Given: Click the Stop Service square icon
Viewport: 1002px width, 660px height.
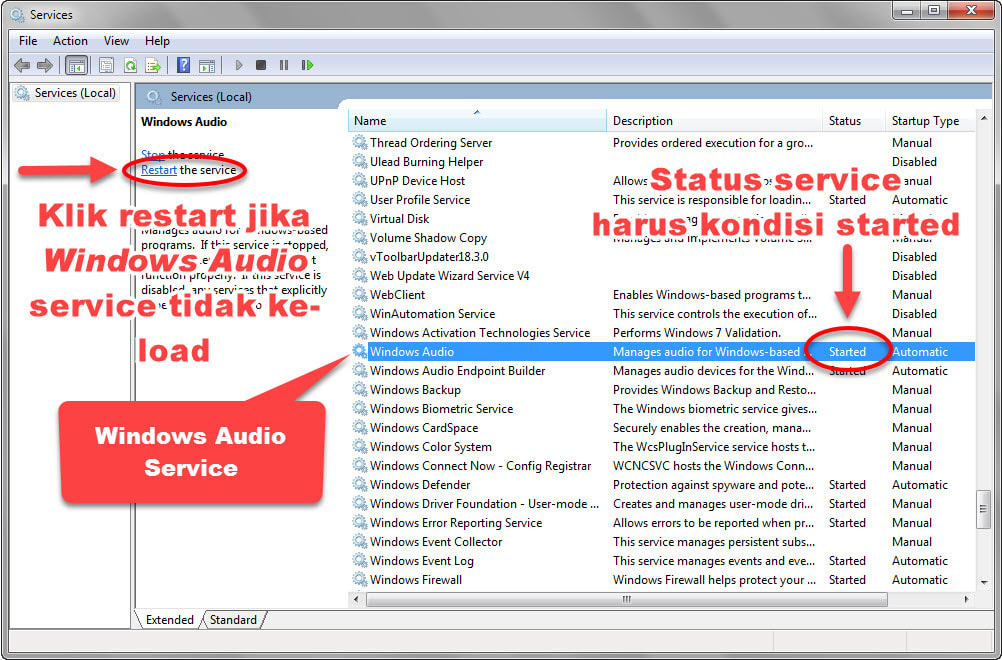Looking at the screenshot, I should [x=261, y=65].
